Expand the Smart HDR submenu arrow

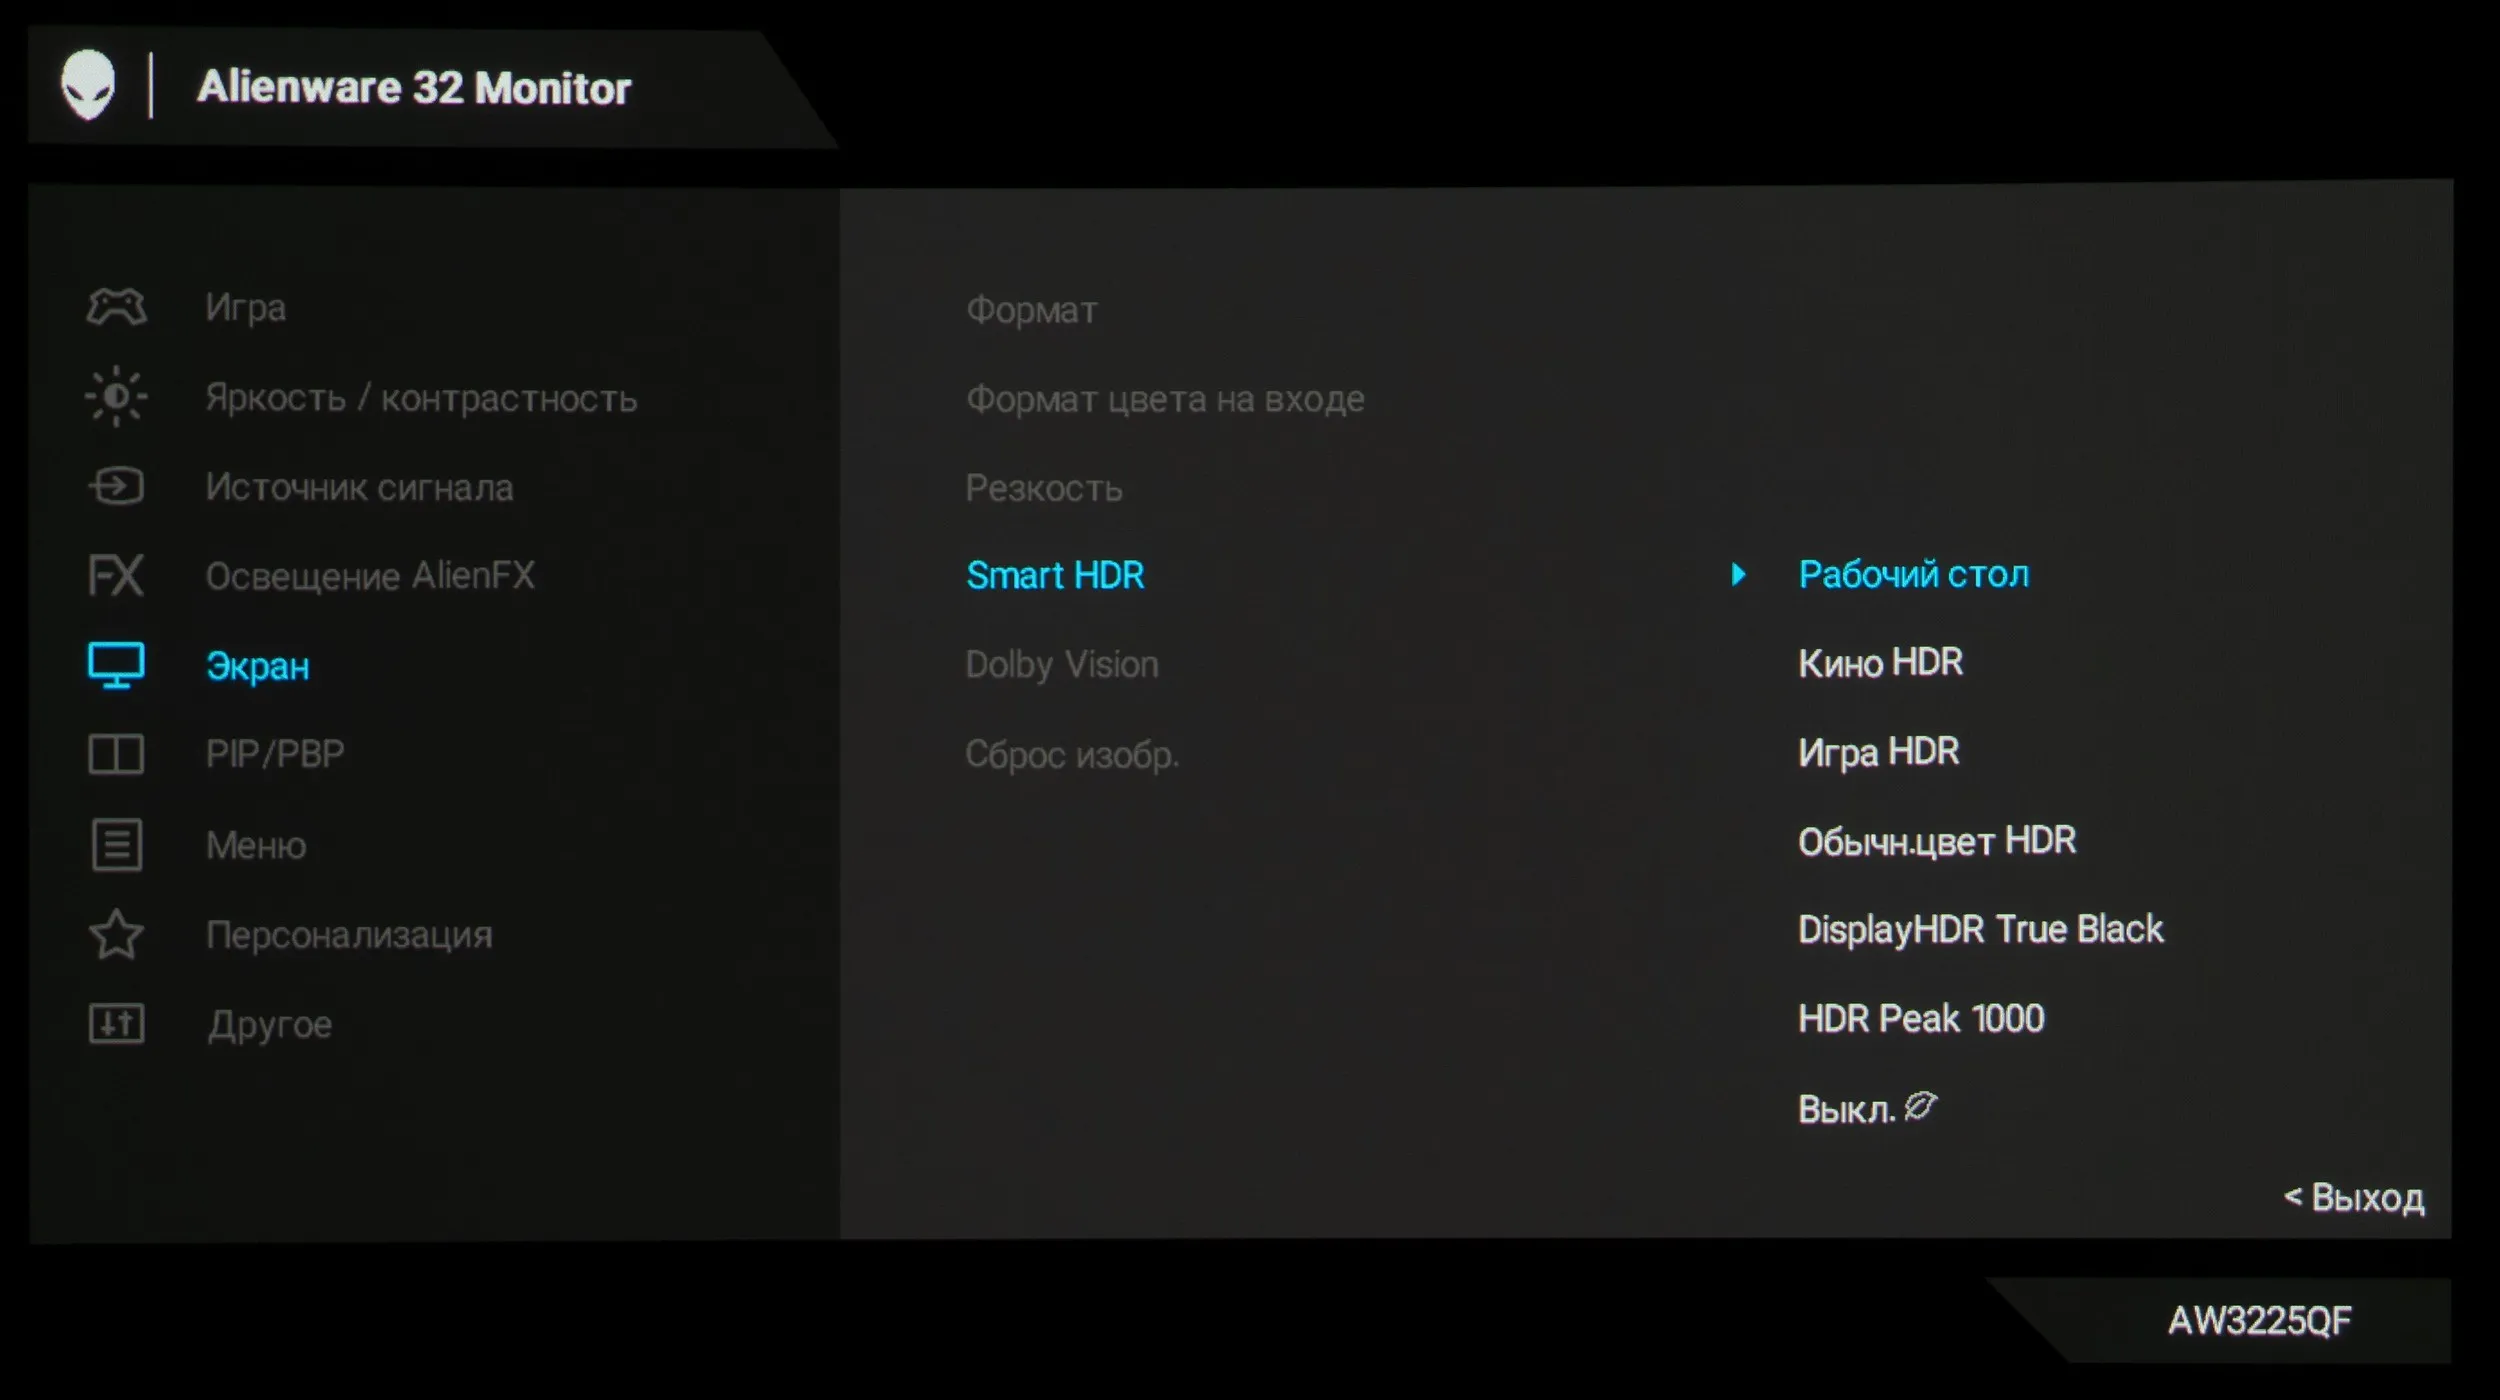1738,574
